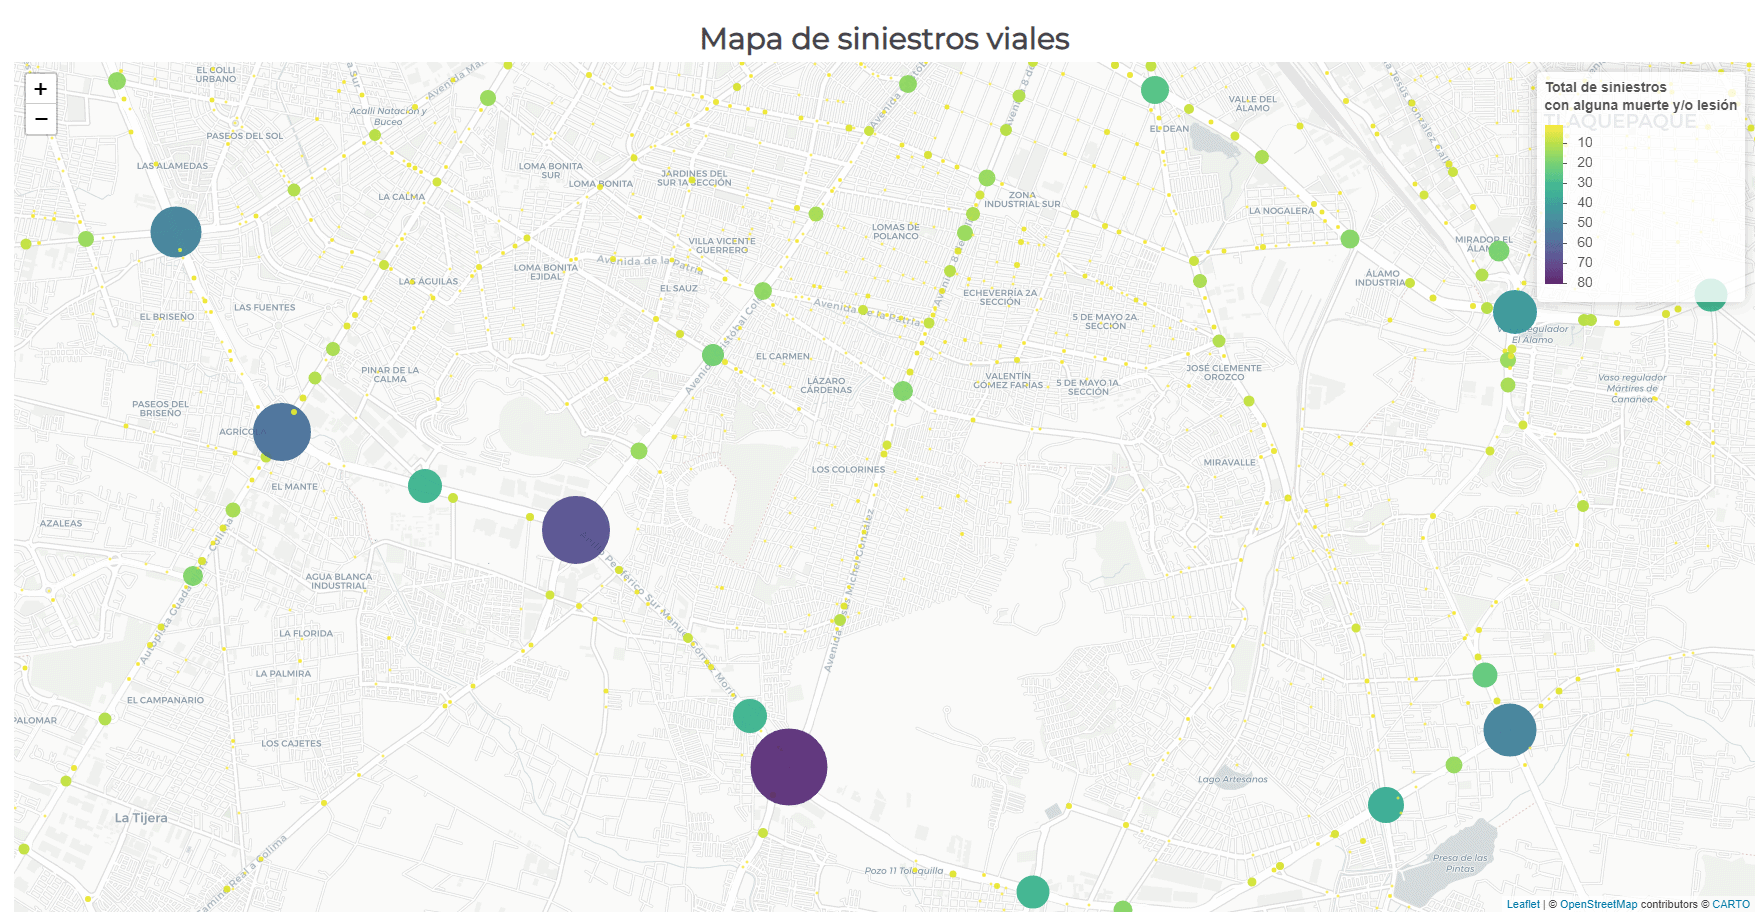Click the Lago Artesanos label
This screenshot has height=917, width=1763.
1233,779
